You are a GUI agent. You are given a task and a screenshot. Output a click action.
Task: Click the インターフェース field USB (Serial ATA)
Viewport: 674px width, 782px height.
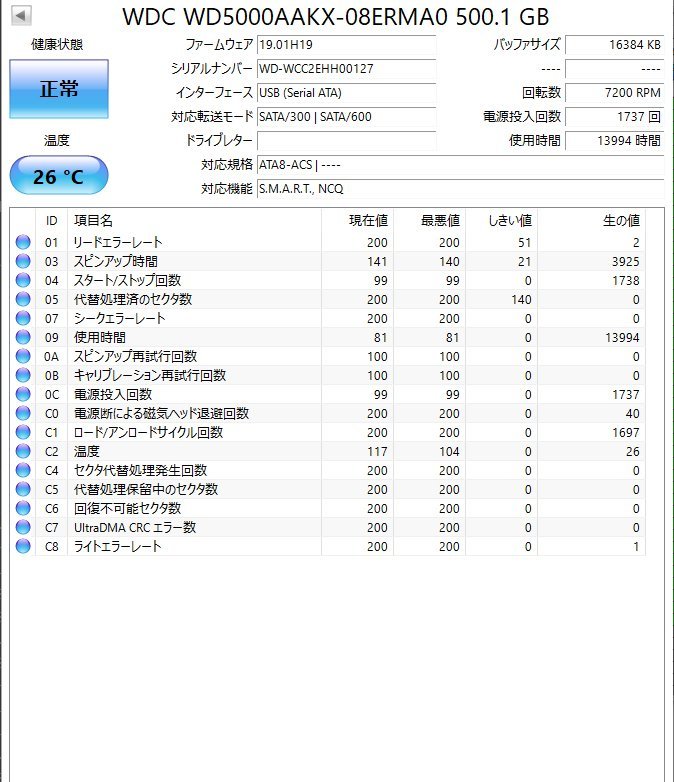(x=346, y=92)
